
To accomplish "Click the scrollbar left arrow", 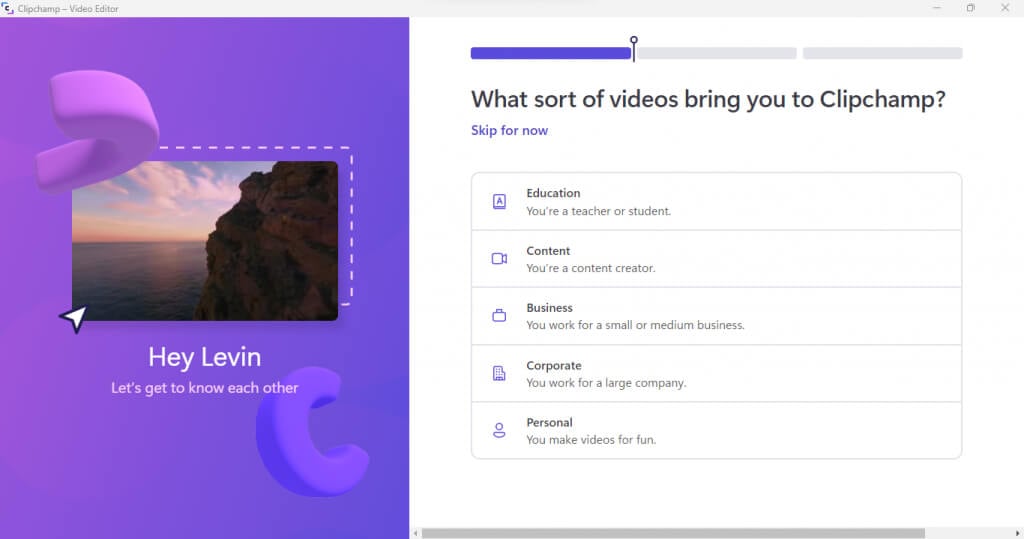I will tap(415, 533).
